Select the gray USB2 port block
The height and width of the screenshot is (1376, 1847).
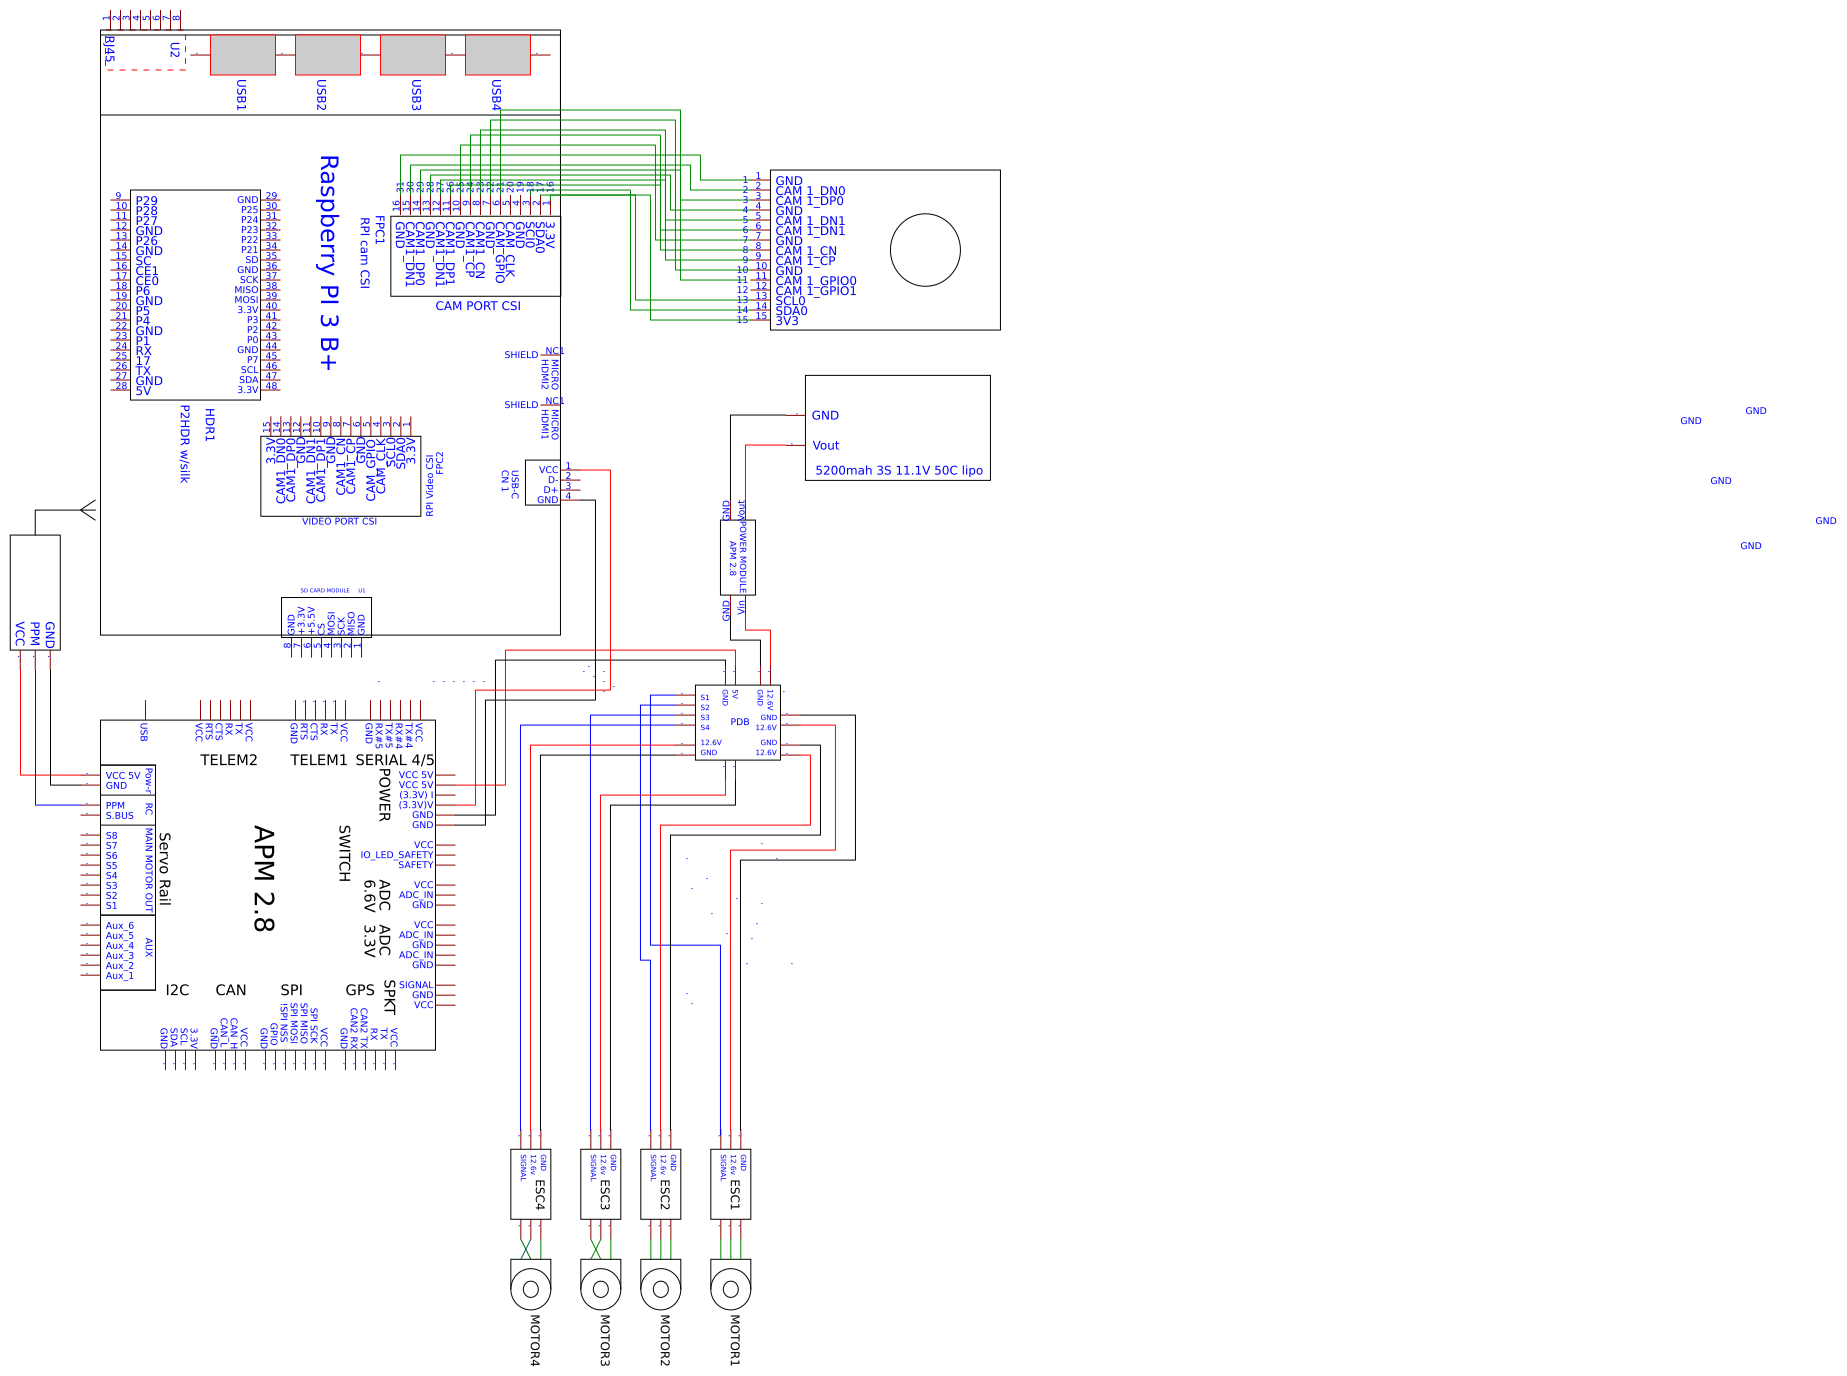(x=328, y=55)
